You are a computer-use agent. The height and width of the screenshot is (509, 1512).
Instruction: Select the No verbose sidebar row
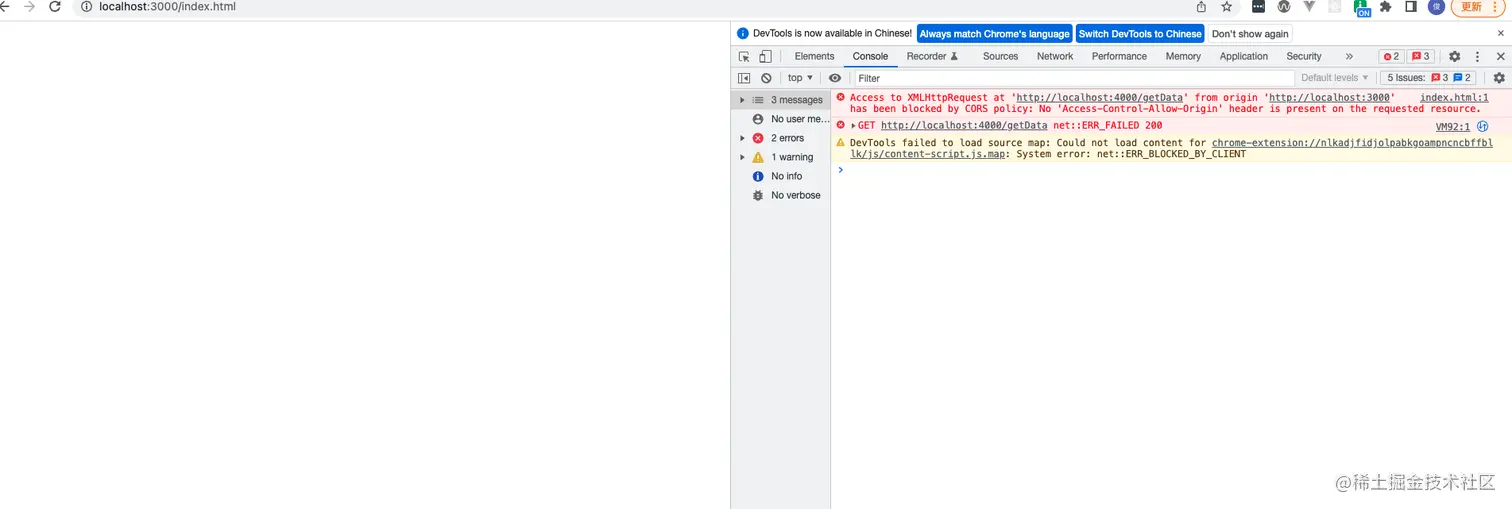(781, 195)
